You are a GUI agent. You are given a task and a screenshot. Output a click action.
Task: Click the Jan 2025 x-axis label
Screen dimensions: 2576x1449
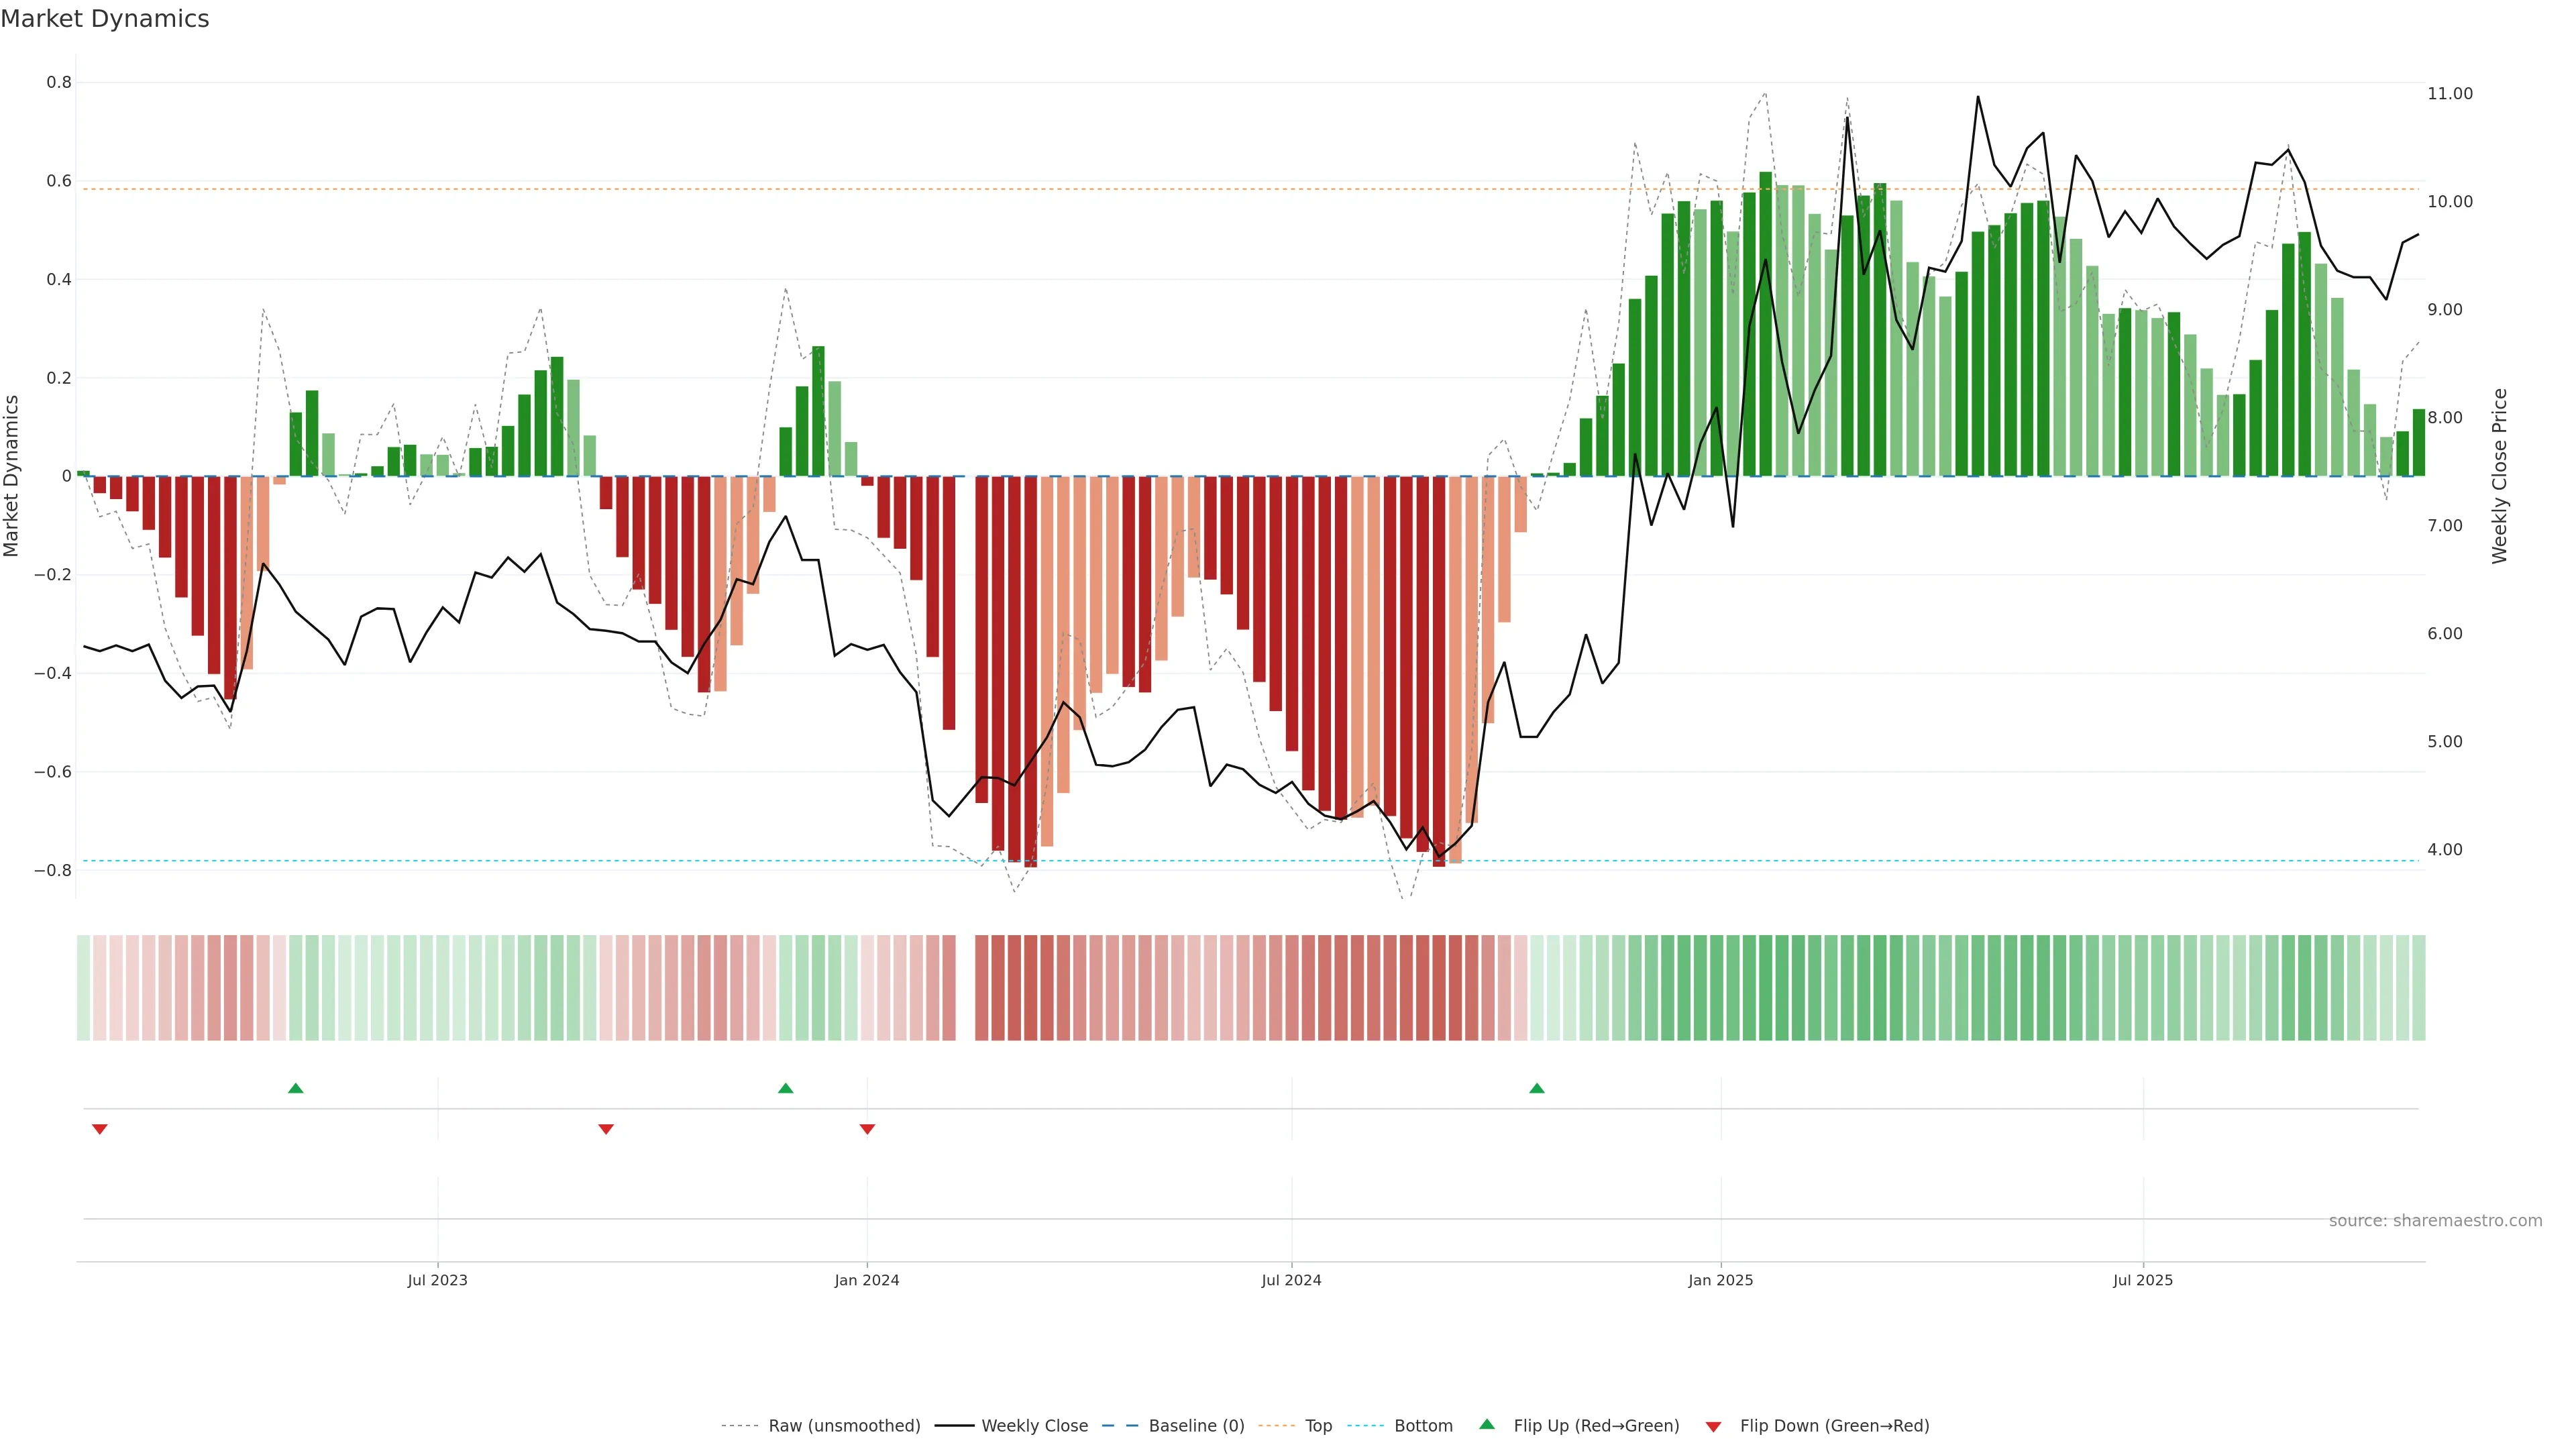1720,1280
